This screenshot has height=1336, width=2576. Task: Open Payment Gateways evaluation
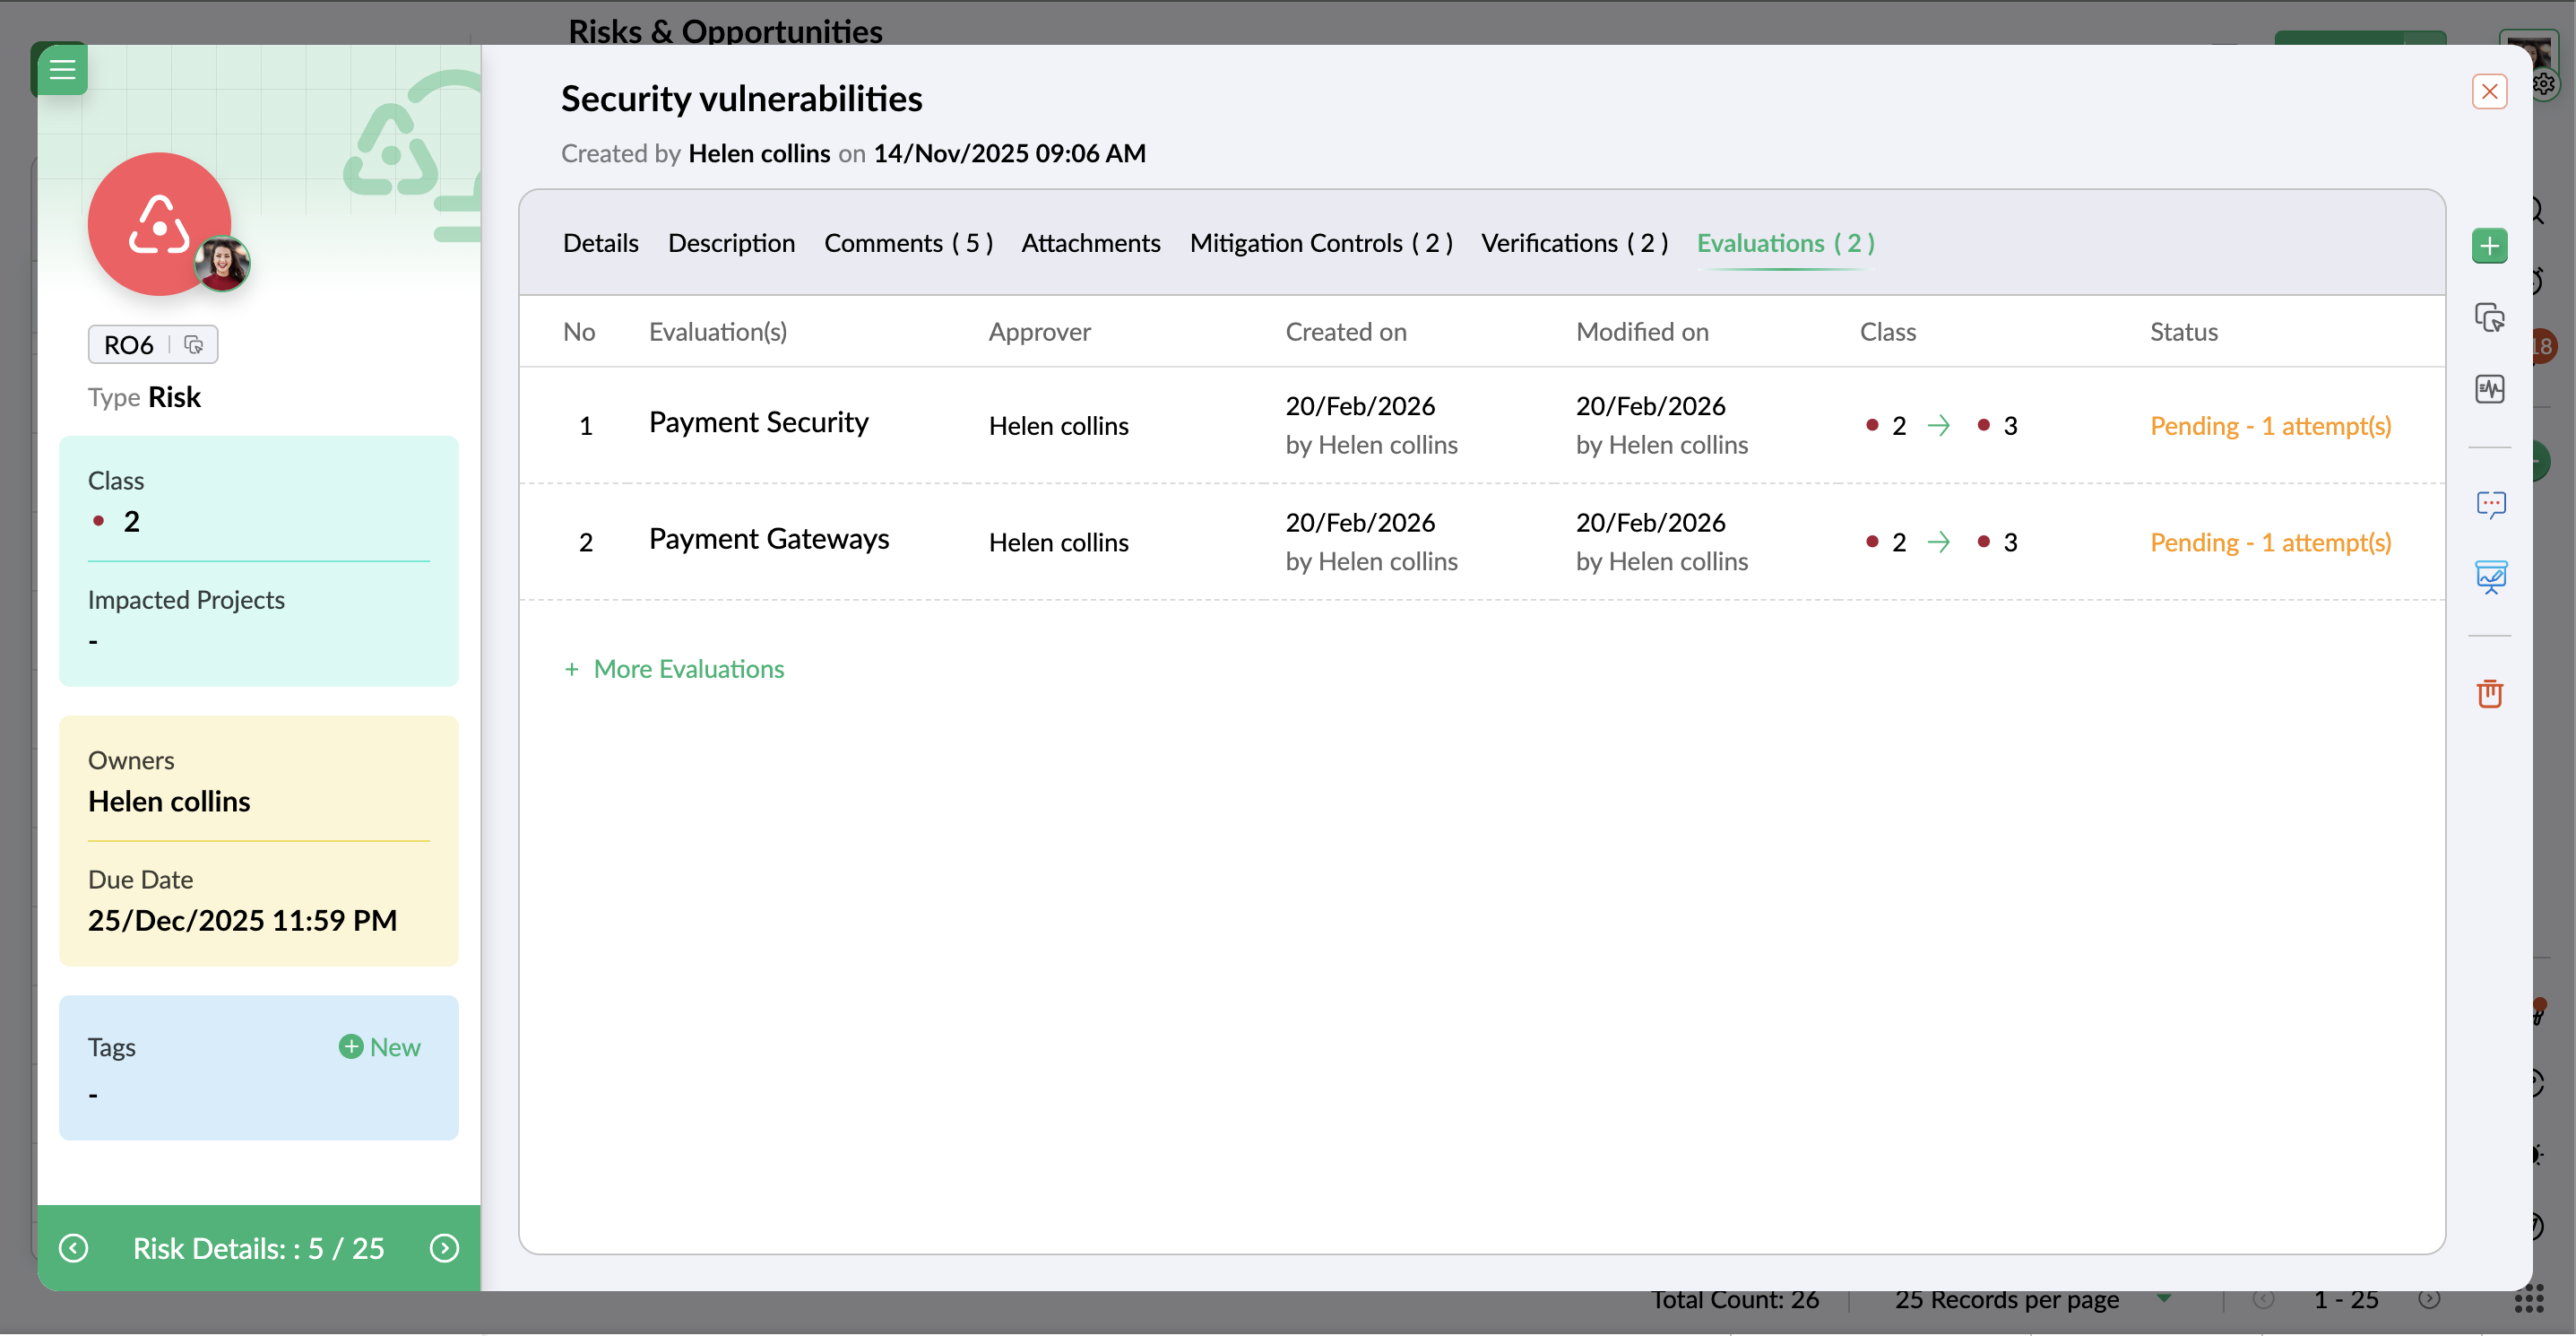[x=768, y=539]
